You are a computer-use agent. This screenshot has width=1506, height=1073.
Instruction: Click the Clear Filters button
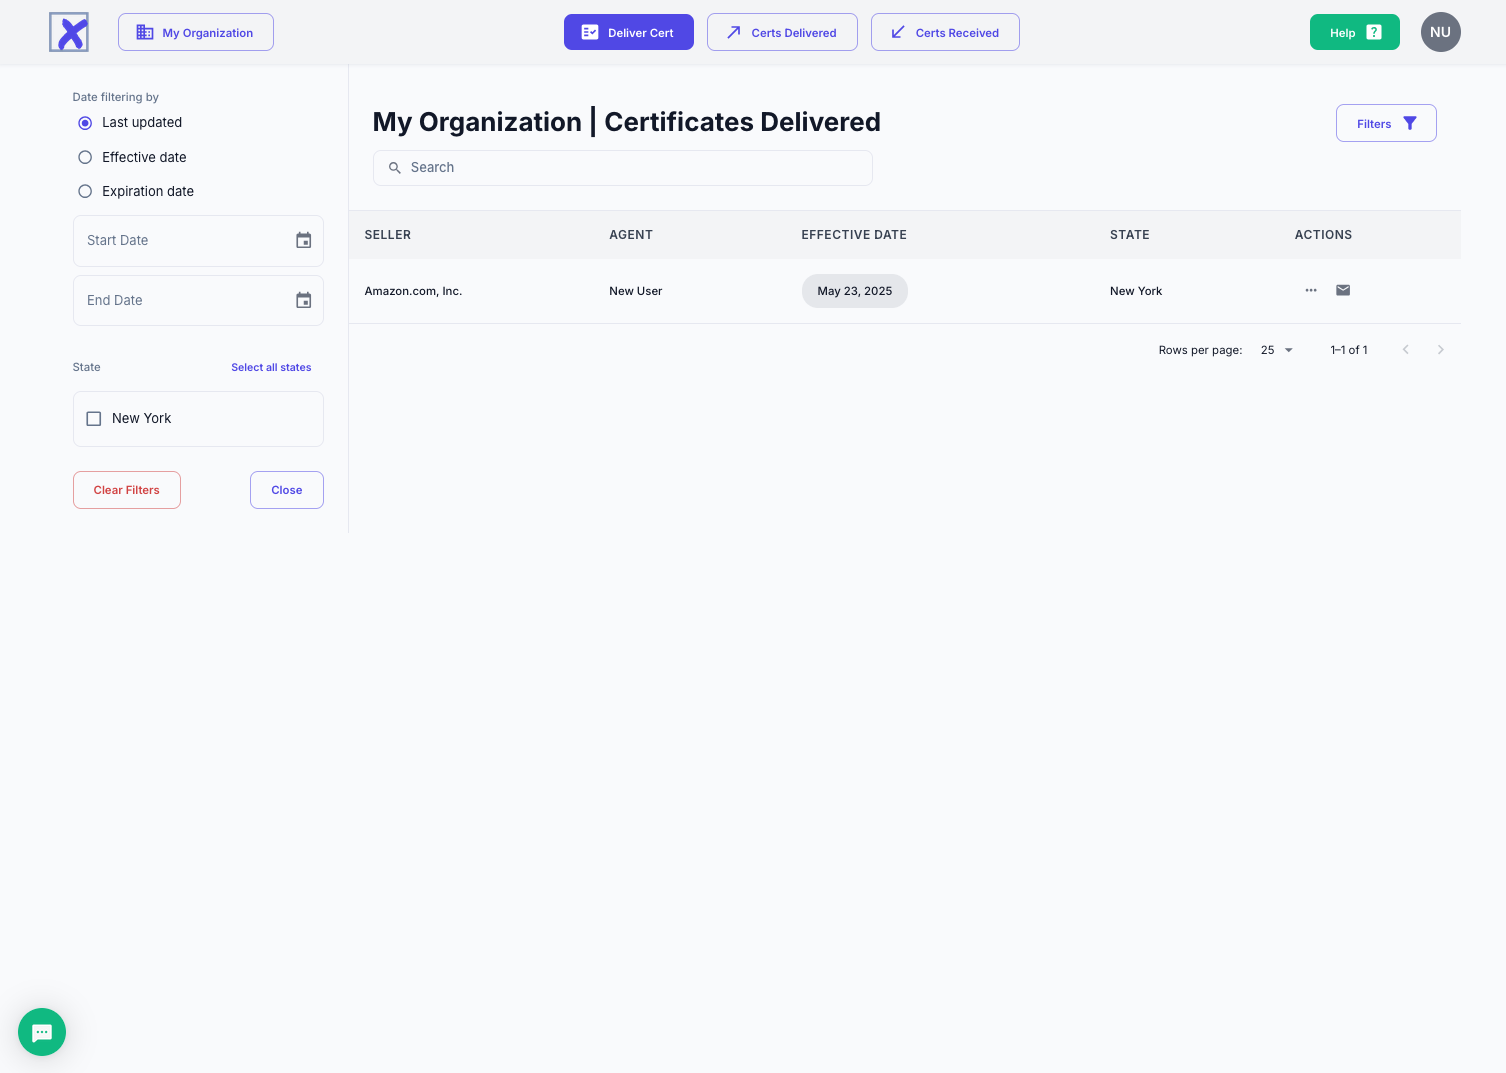coord(127,490)
